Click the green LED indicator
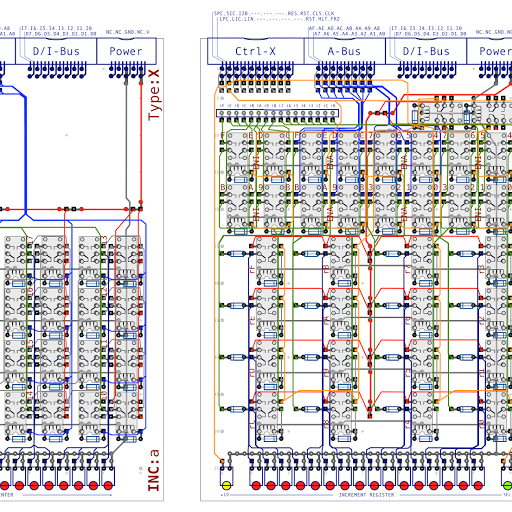This screenshot has width=512, height=512. pos(508,485)
